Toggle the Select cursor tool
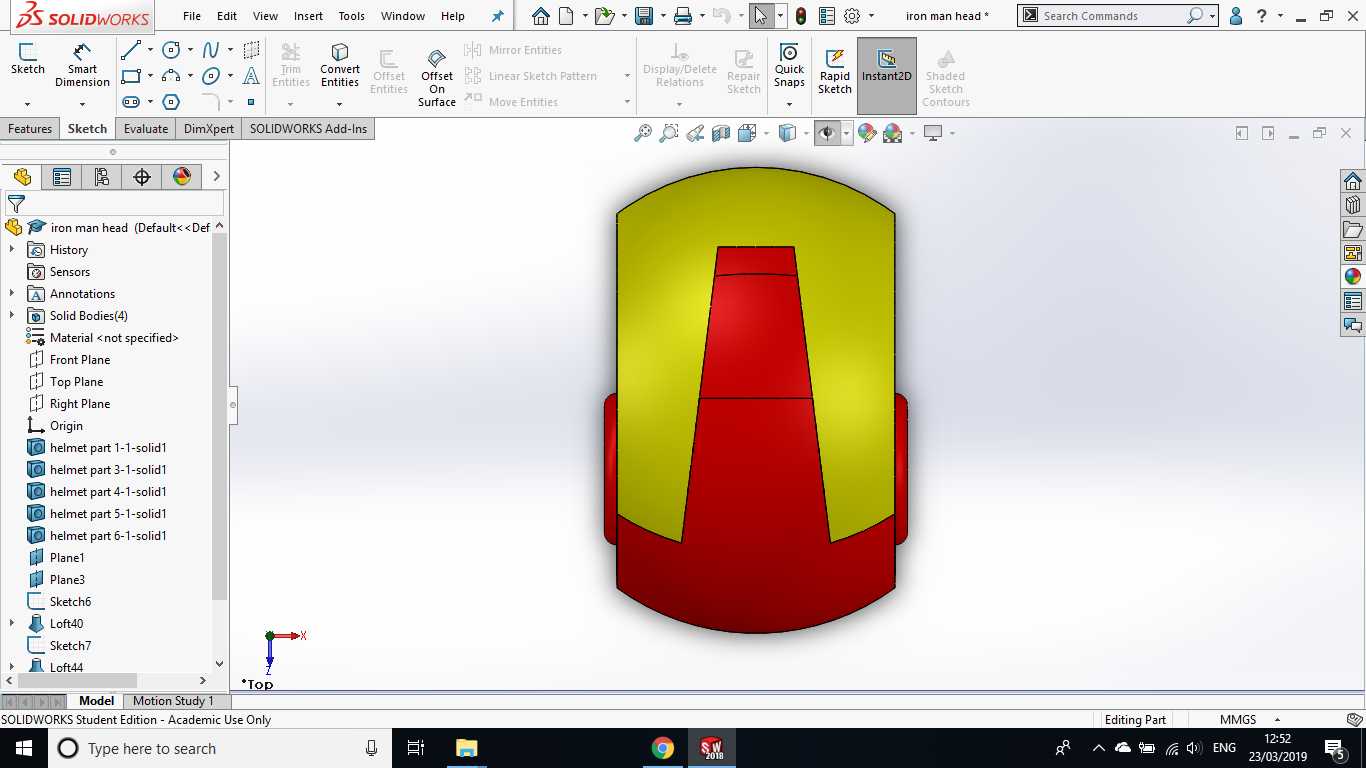This screenshot has height=768, width=1366. pyautogui.click(x=761, y=16)
